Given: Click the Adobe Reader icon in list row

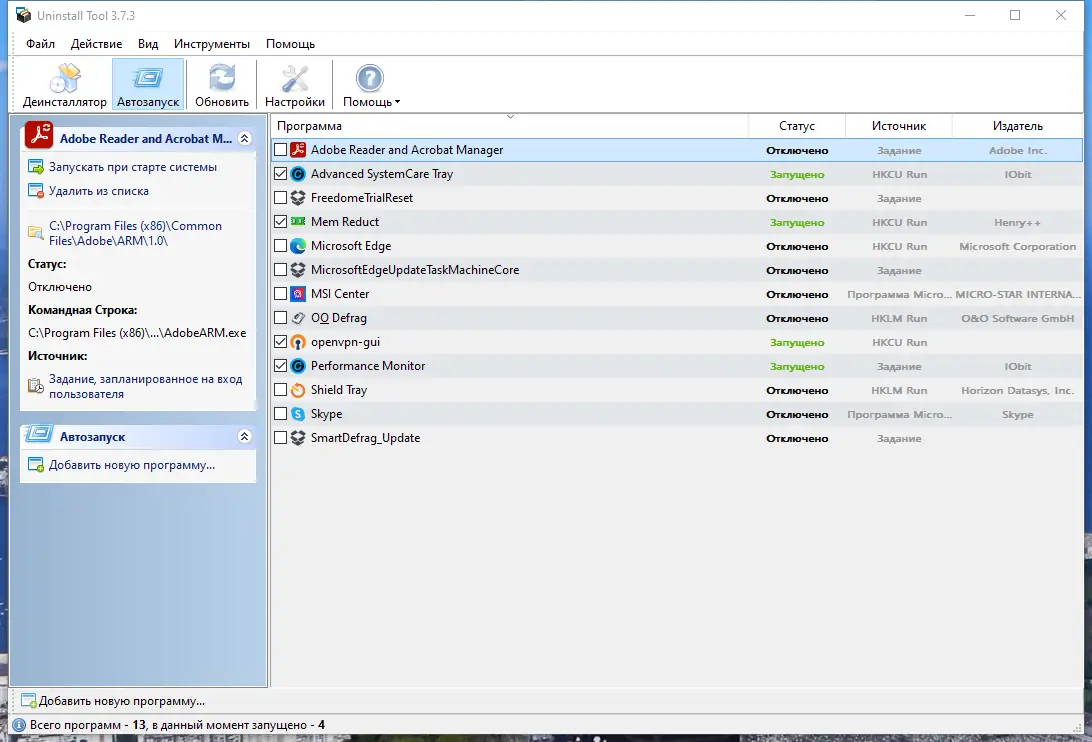Looking at the screenshot, I should point(298,150).
